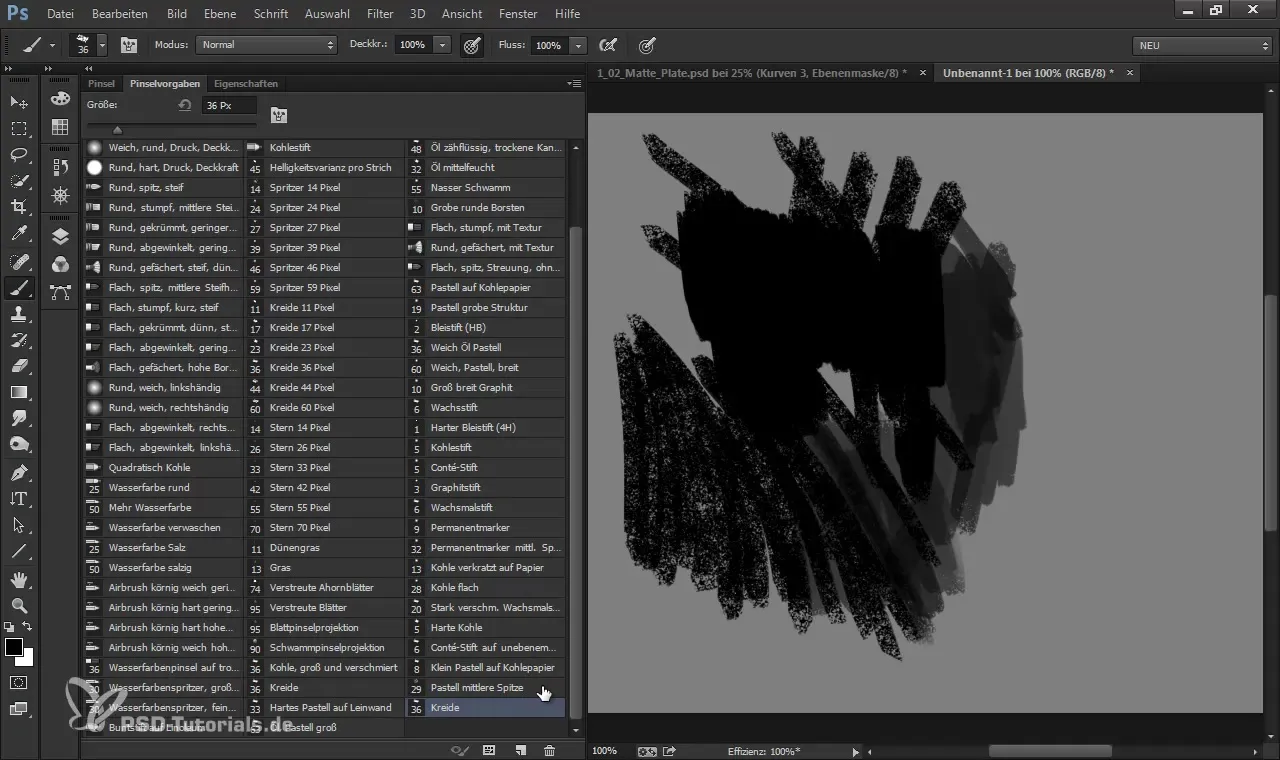Choose the Clone Stamp tool
Screen dimensions: 1280x760
point(19,314)
